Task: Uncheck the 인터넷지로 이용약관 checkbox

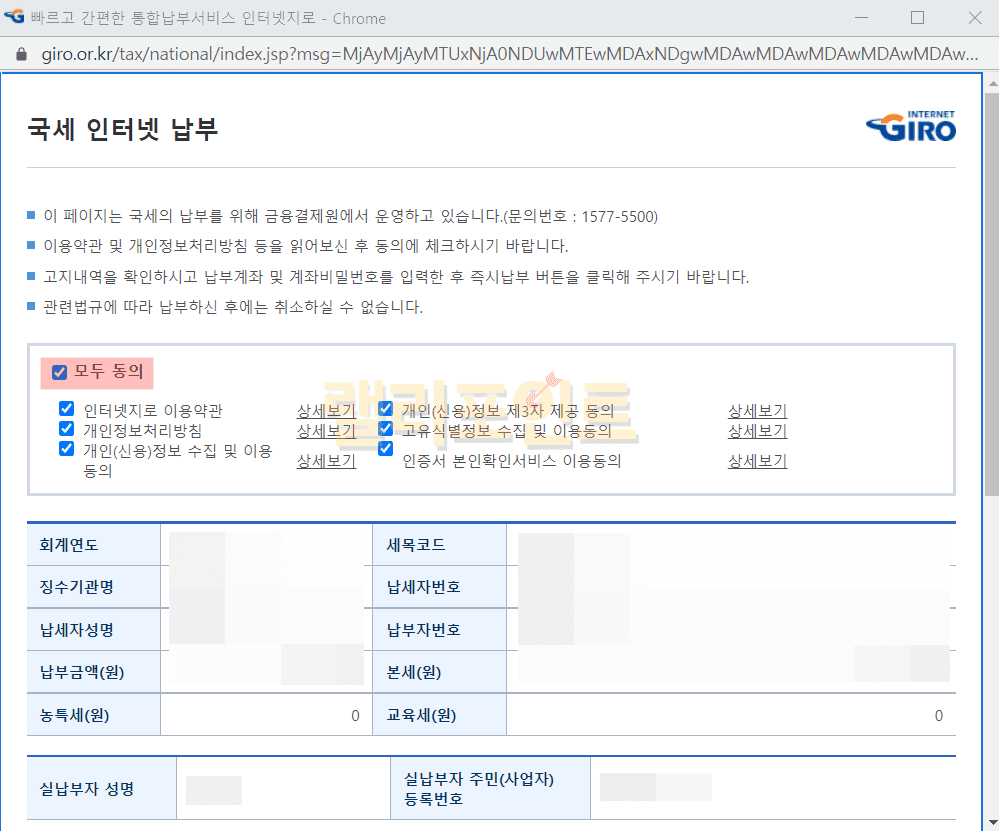Action: [x=67, y=409]
